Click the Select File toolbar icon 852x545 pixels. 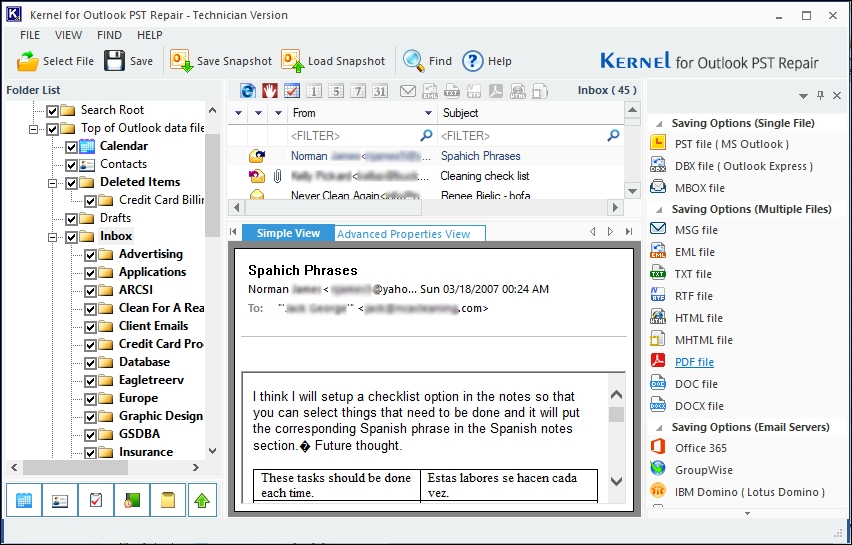click(x=27, y=61)
